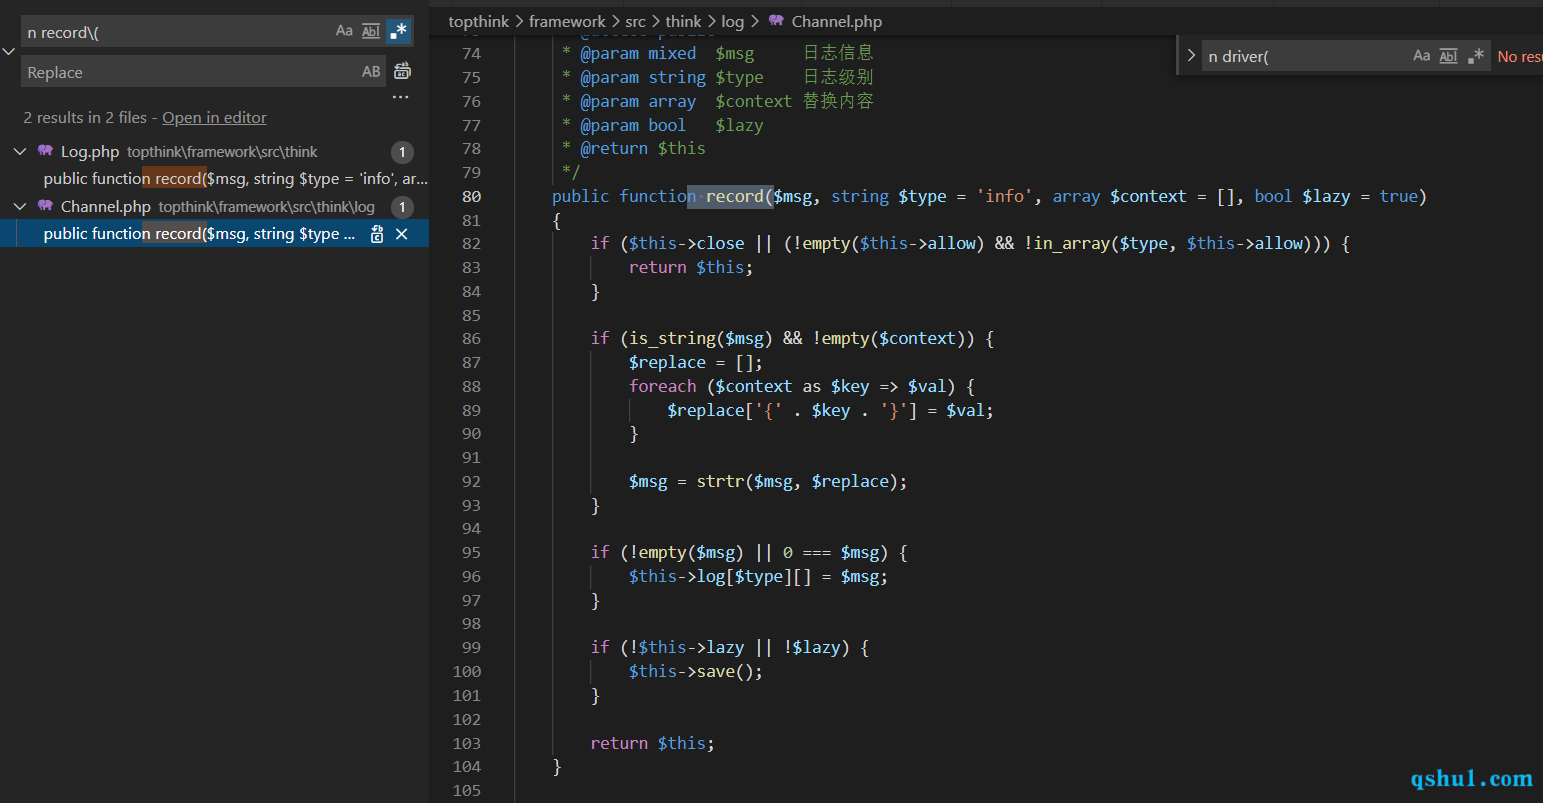This screenshot has width=1543, height=803.
Task: Click 'framework' breadcrumb segment
Action: pyautogui.click(x=567, y=21)
